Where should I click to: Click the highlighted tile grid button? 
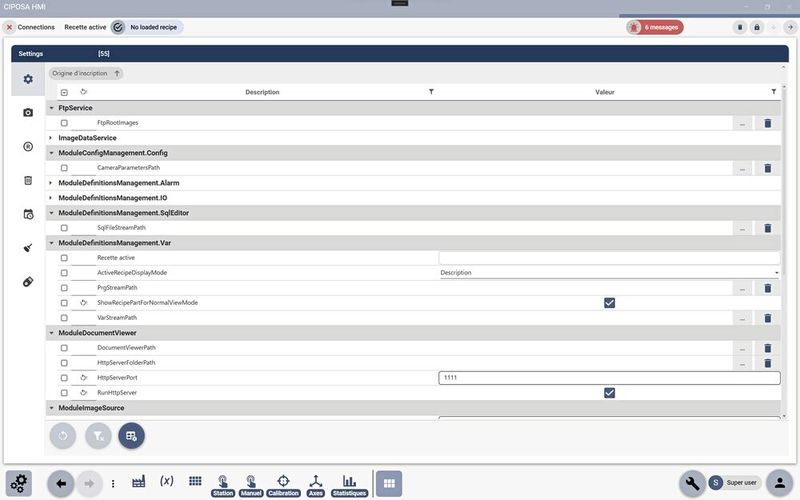click(389, 484)
